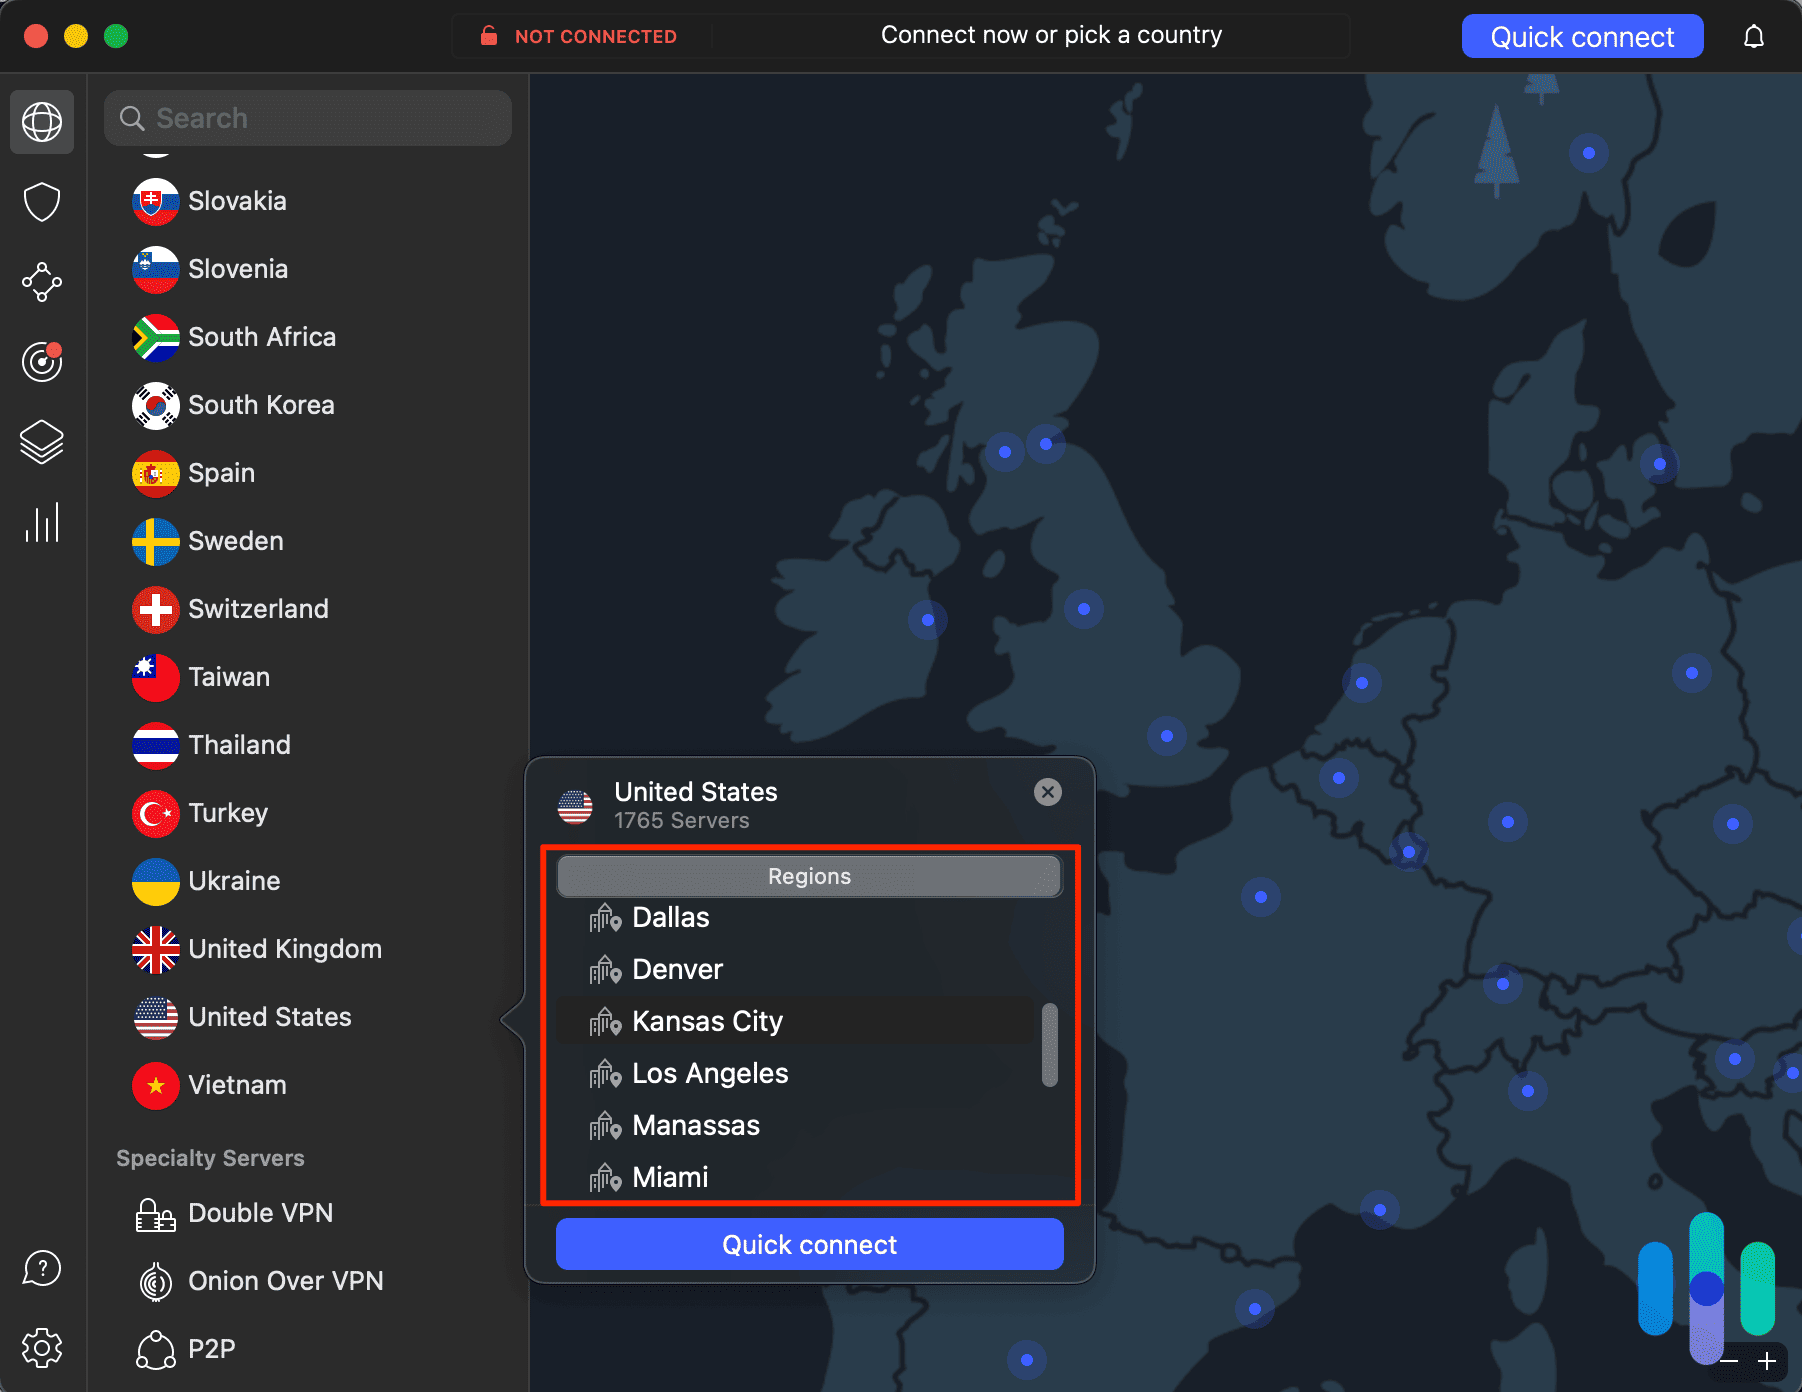Expand Switzerland server options
Viewport: 1802px width, 1392px height.
click(258, 609)
